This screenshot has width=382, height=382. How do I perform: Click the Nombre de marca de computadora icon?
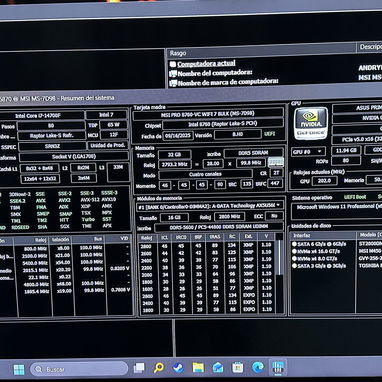click(x=173, y=83)
